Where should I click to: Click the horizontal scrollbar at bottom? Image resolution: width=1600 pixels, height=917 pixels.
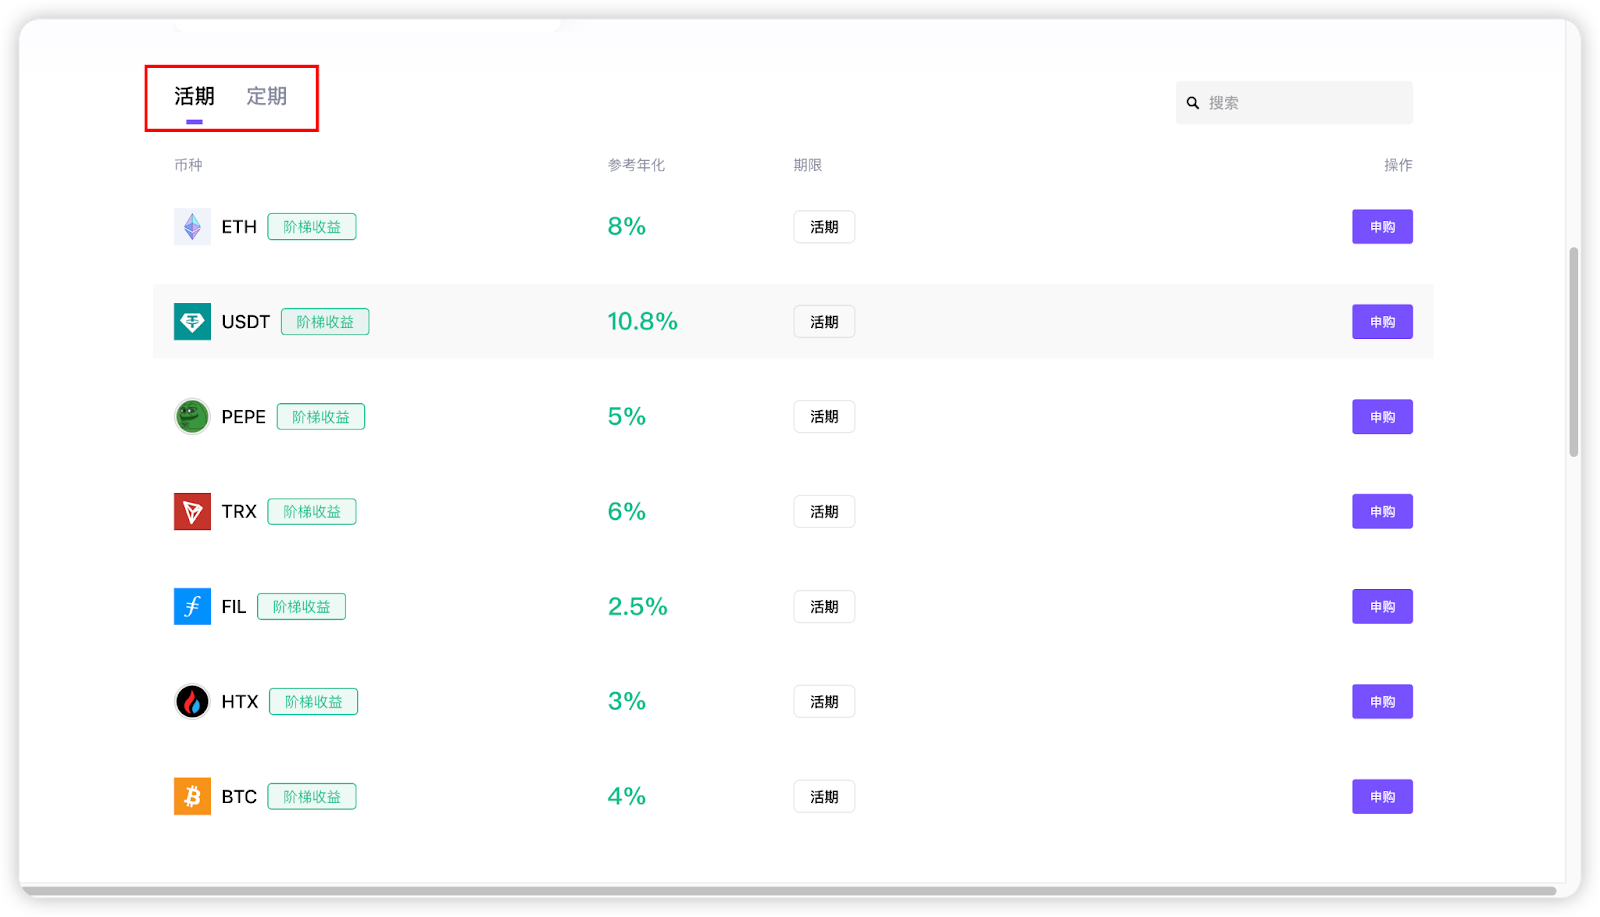pos(788,890)
